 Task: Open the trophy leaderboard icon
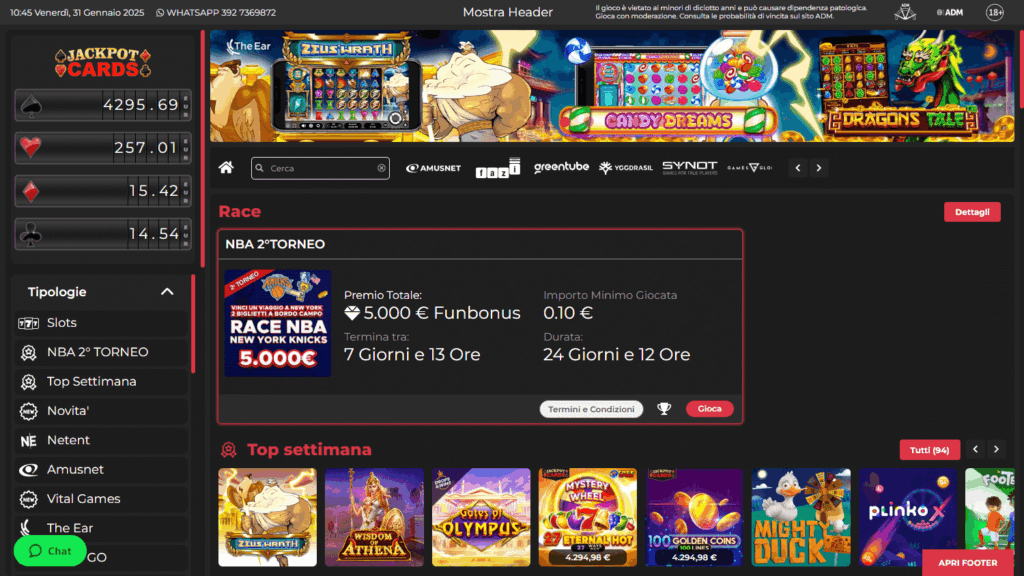tap(664, 409)
